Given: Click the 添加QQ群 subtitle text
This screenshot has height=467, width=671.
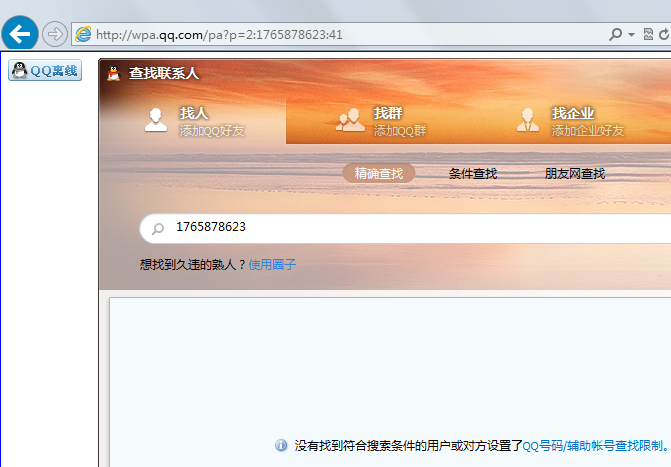Looking at the screenshot, I should (400, 131).
